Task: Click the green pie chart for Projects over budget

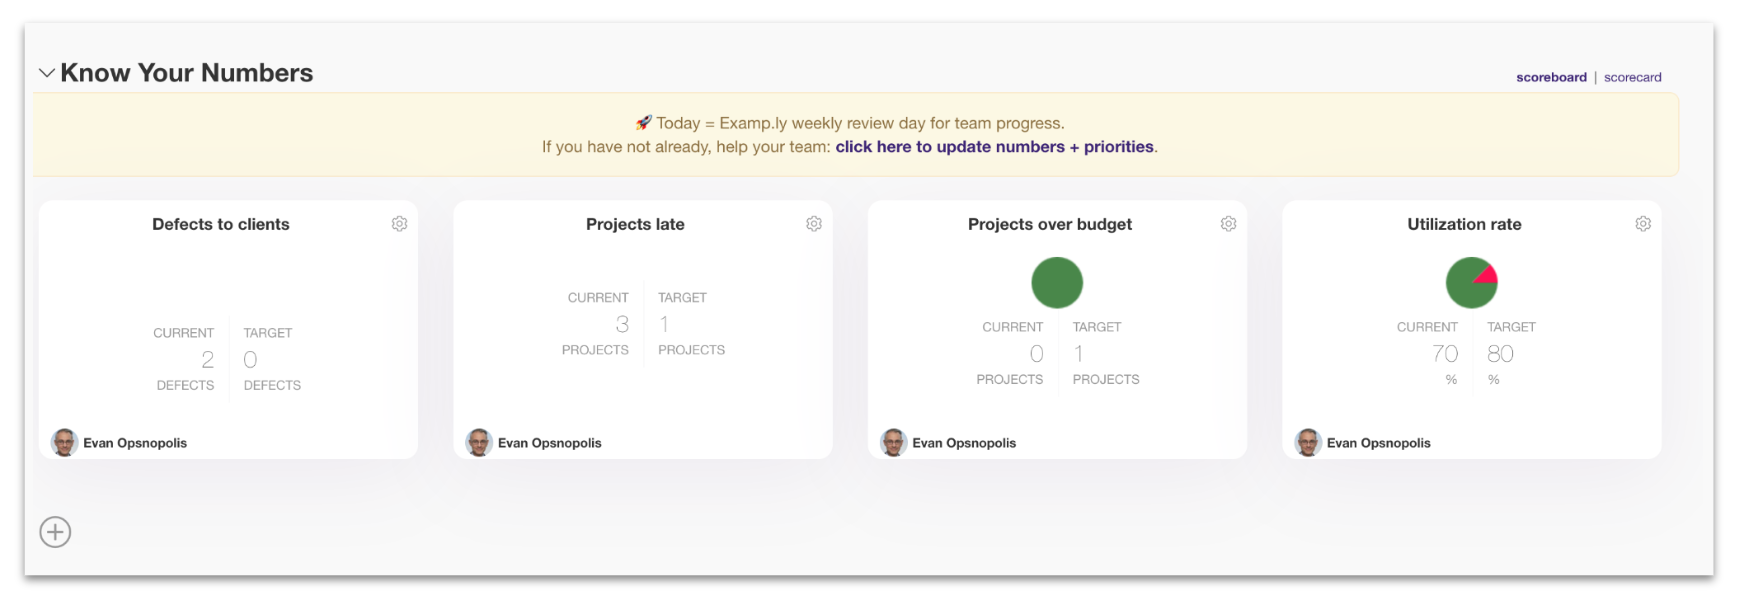Action: 1057,283
